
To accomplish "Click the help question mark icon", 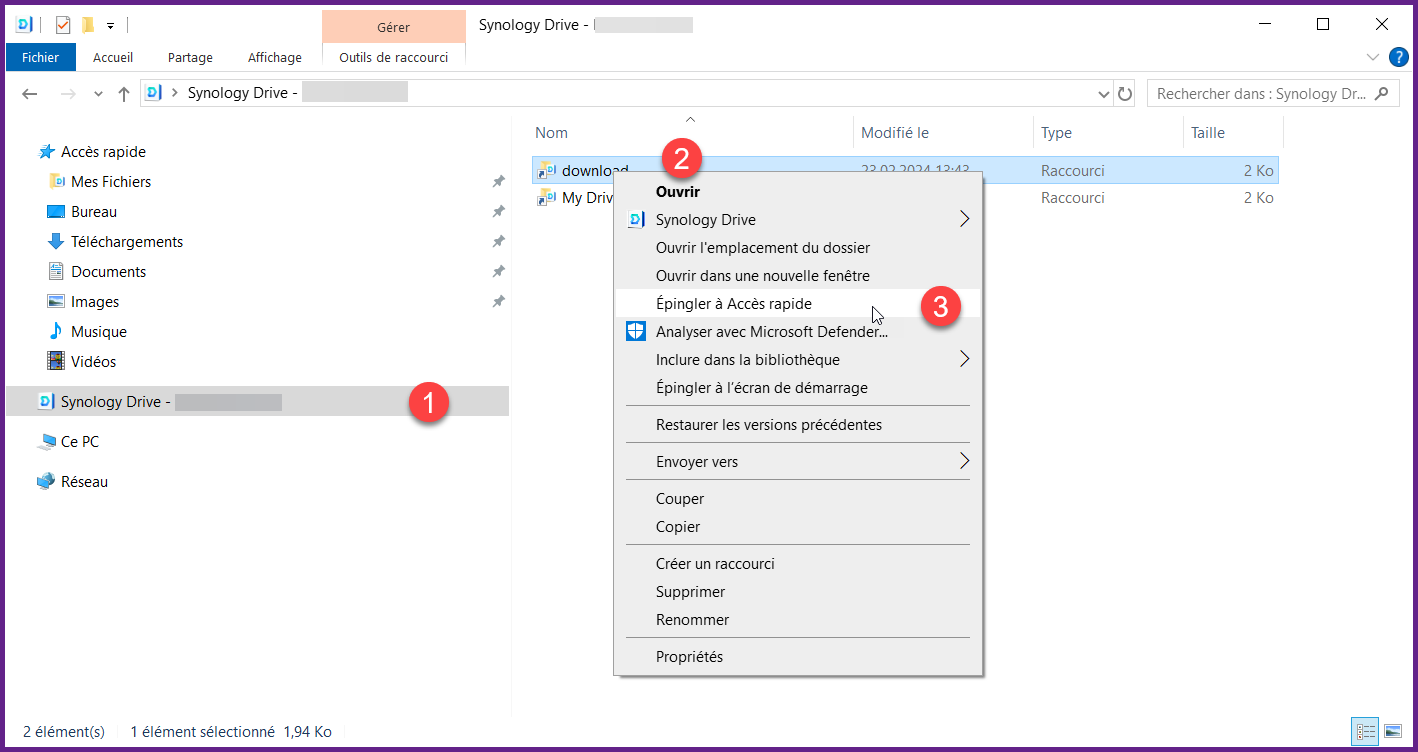I will [1398, 56].
